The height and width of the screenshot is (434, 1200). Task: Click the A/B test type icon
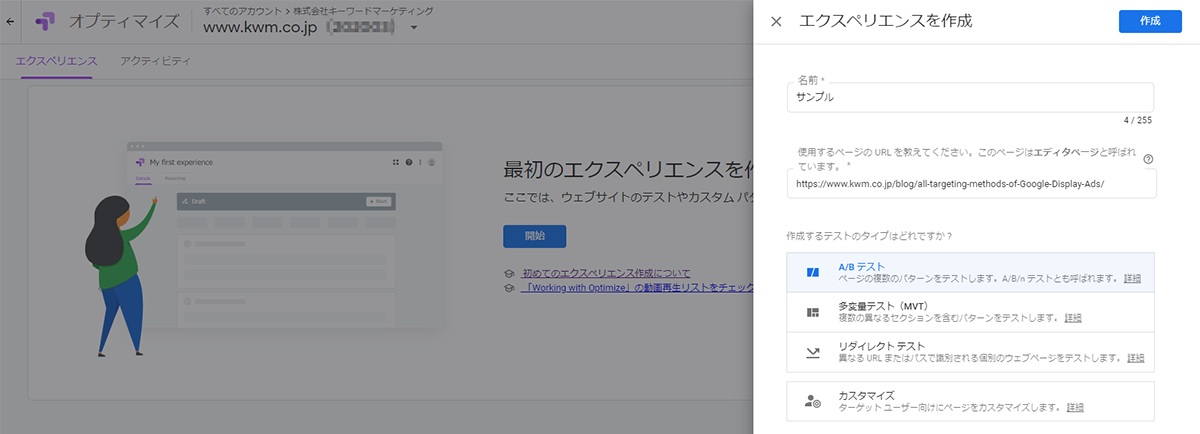[x=813, y=272]
